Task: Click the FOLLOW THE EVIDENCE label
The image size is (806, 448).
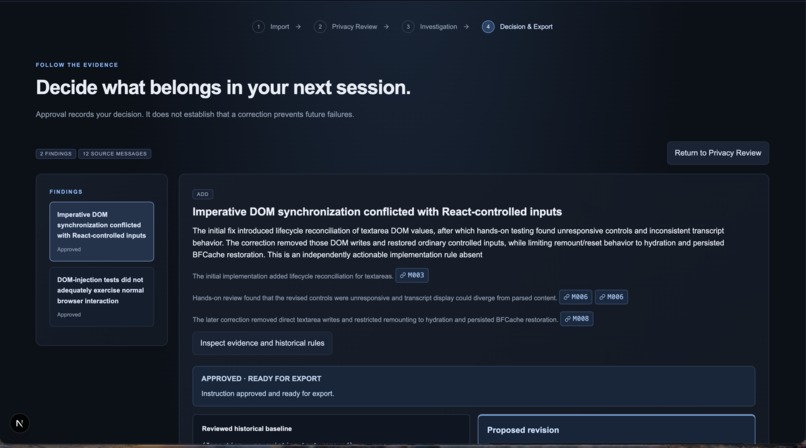Action: point(77,65)
